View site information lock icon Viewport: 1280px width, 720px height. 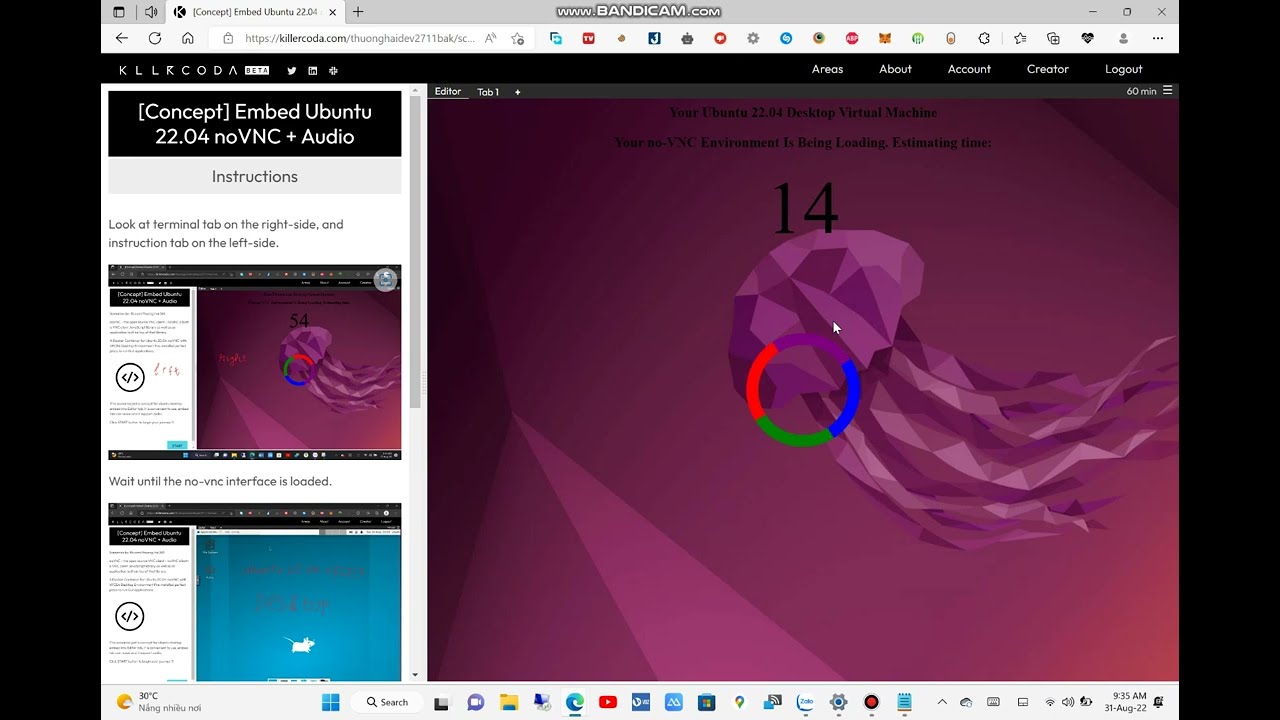click(x=228, y=38)
